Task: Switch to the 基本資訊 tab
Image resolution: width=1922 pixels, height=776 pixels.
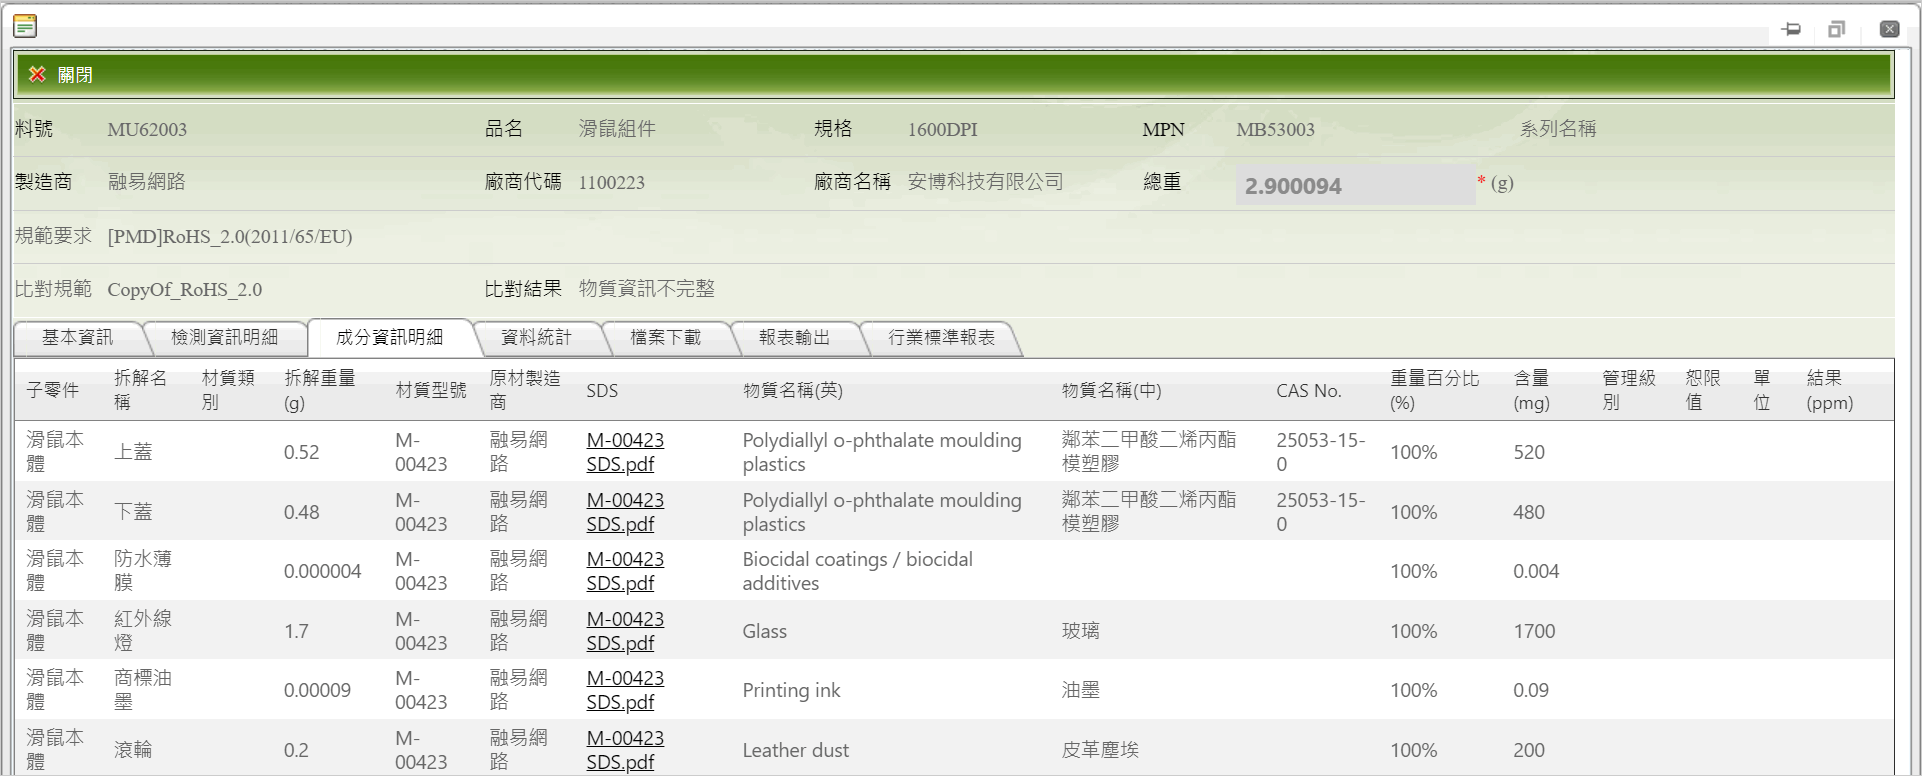Action: (x=77, y=338)
